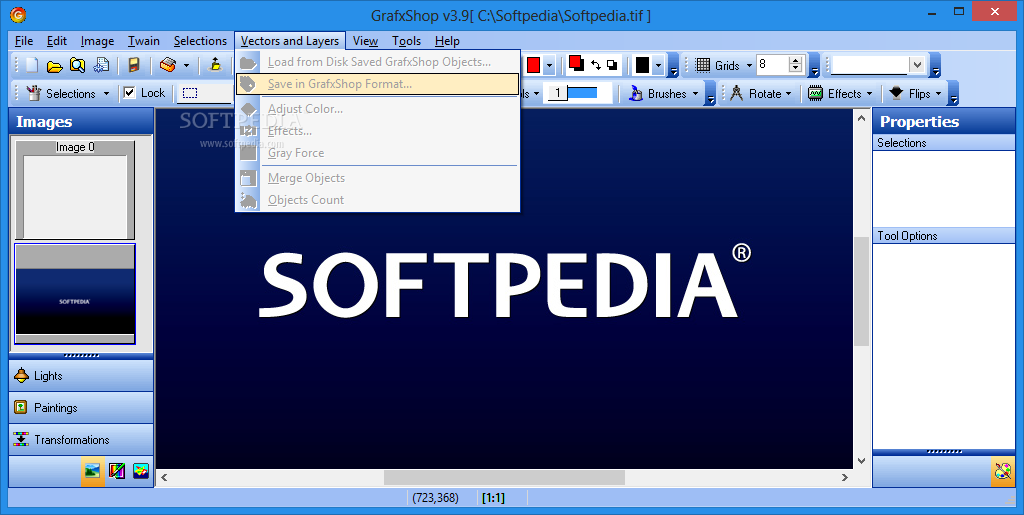Choose Save in GrafxShop Format menu entry
Screen dimensions: 1024x515
tap(377, 84)
